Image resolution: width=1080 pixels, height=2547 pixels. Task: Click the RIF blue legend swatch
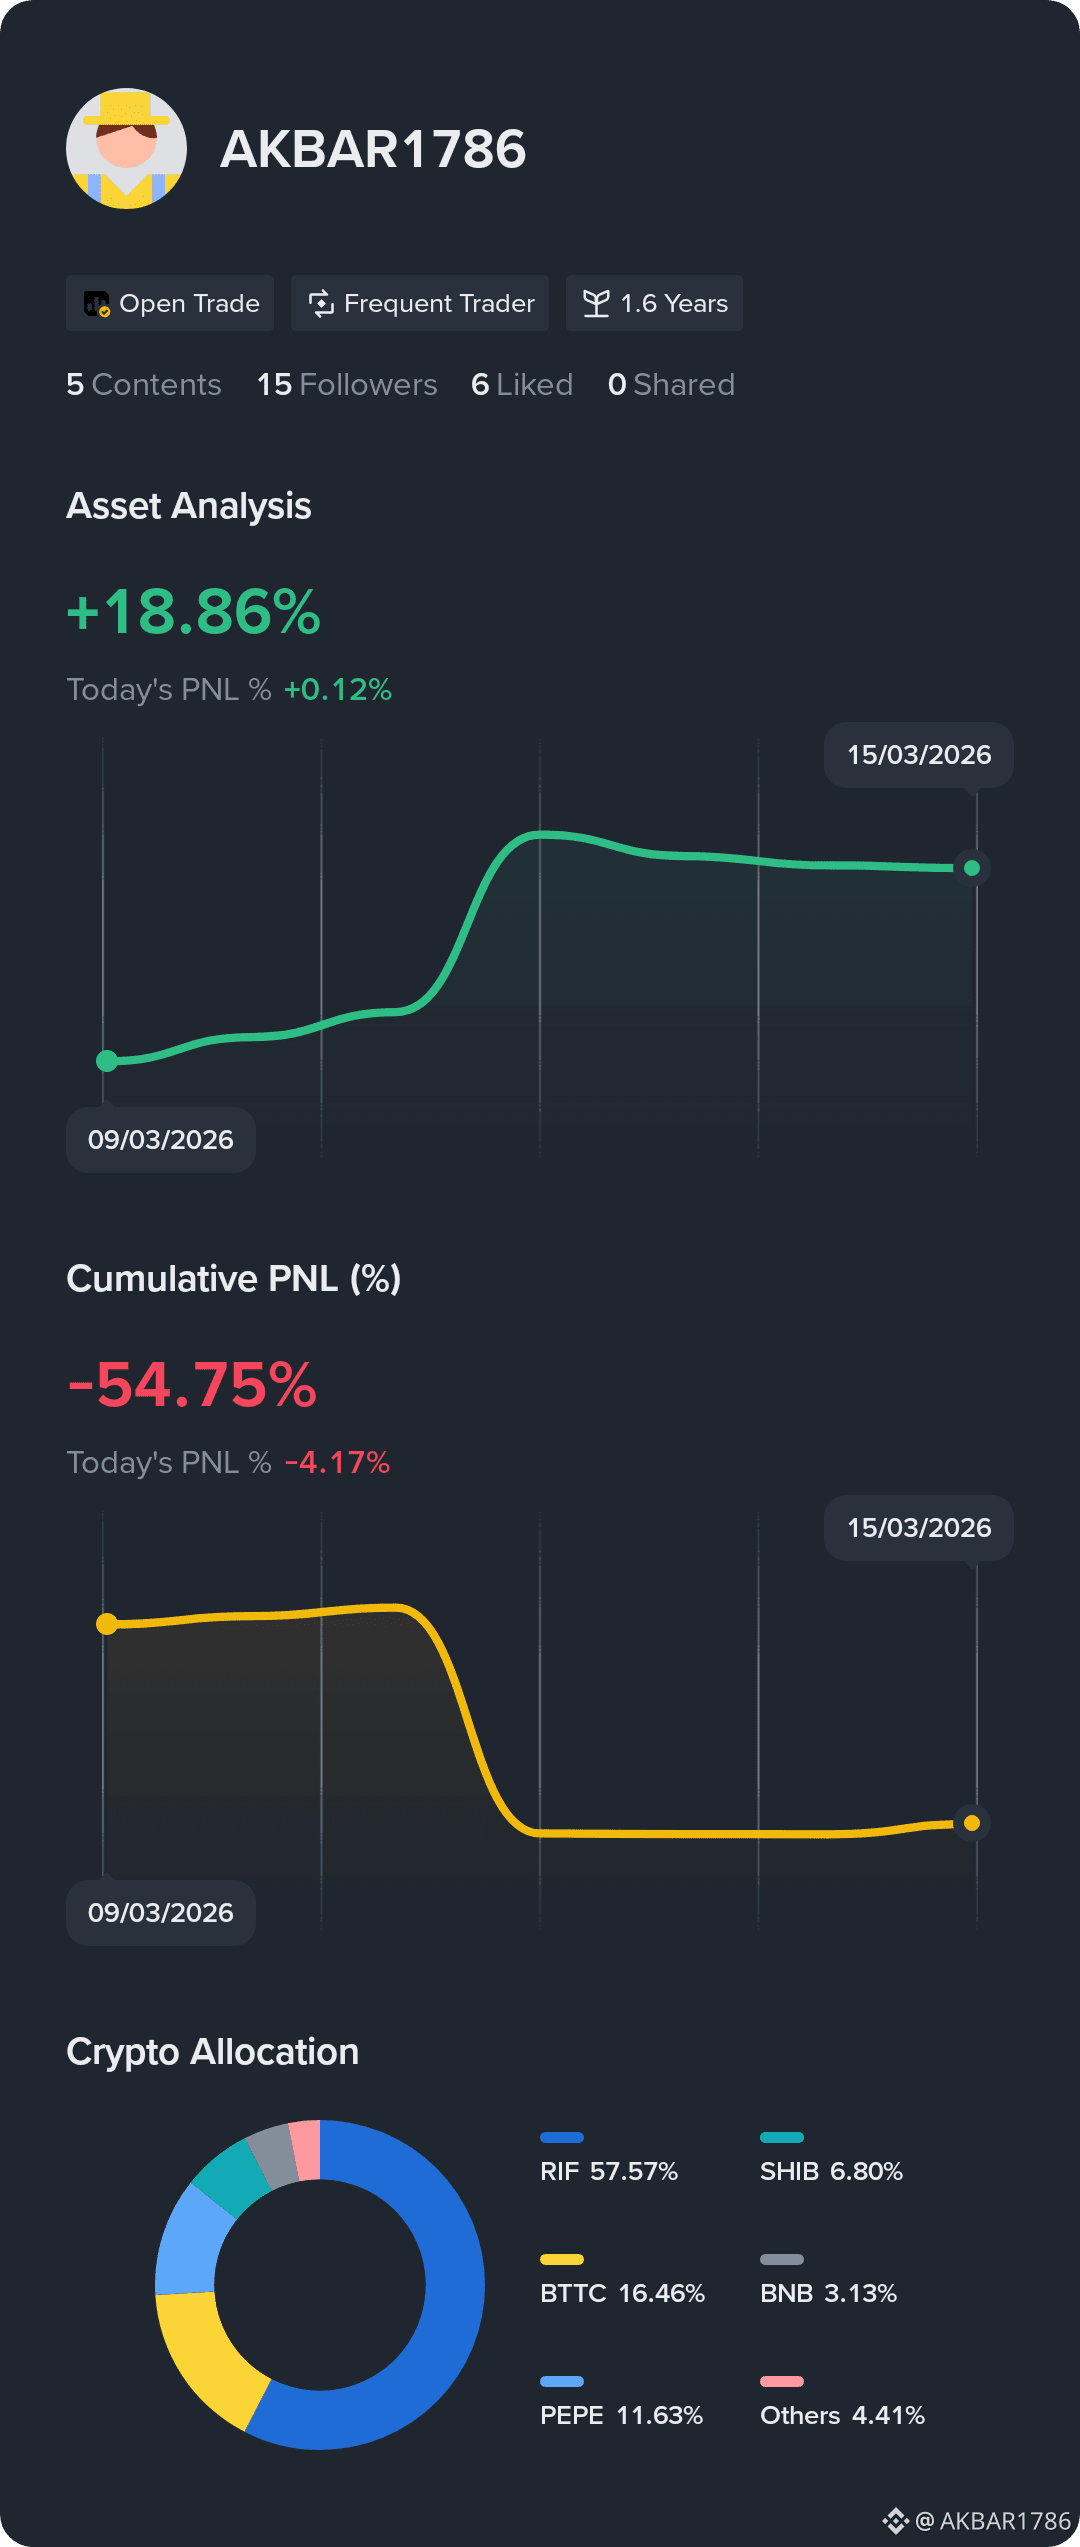coord(562,2138)
